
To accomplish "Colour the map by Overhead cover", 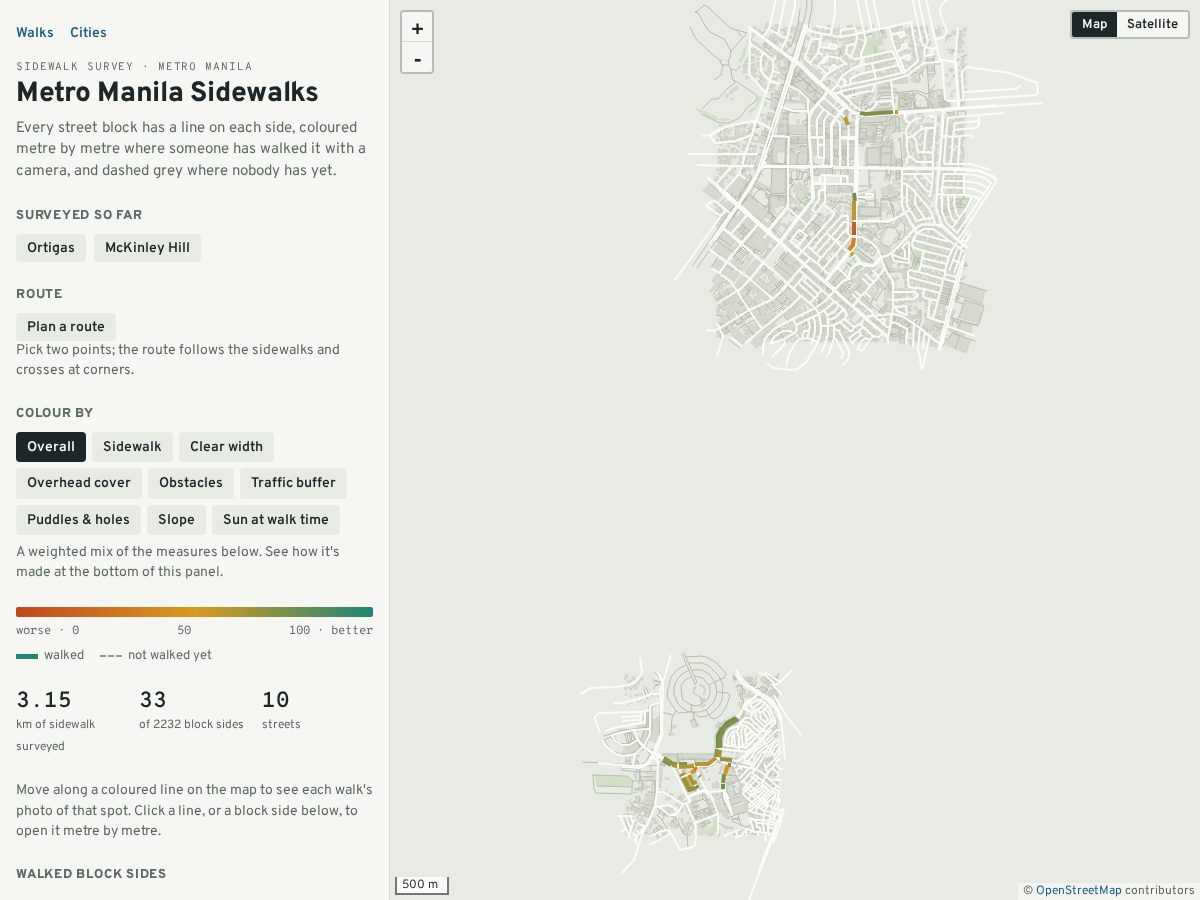I will pyautogui.click(x=79, y=483).
